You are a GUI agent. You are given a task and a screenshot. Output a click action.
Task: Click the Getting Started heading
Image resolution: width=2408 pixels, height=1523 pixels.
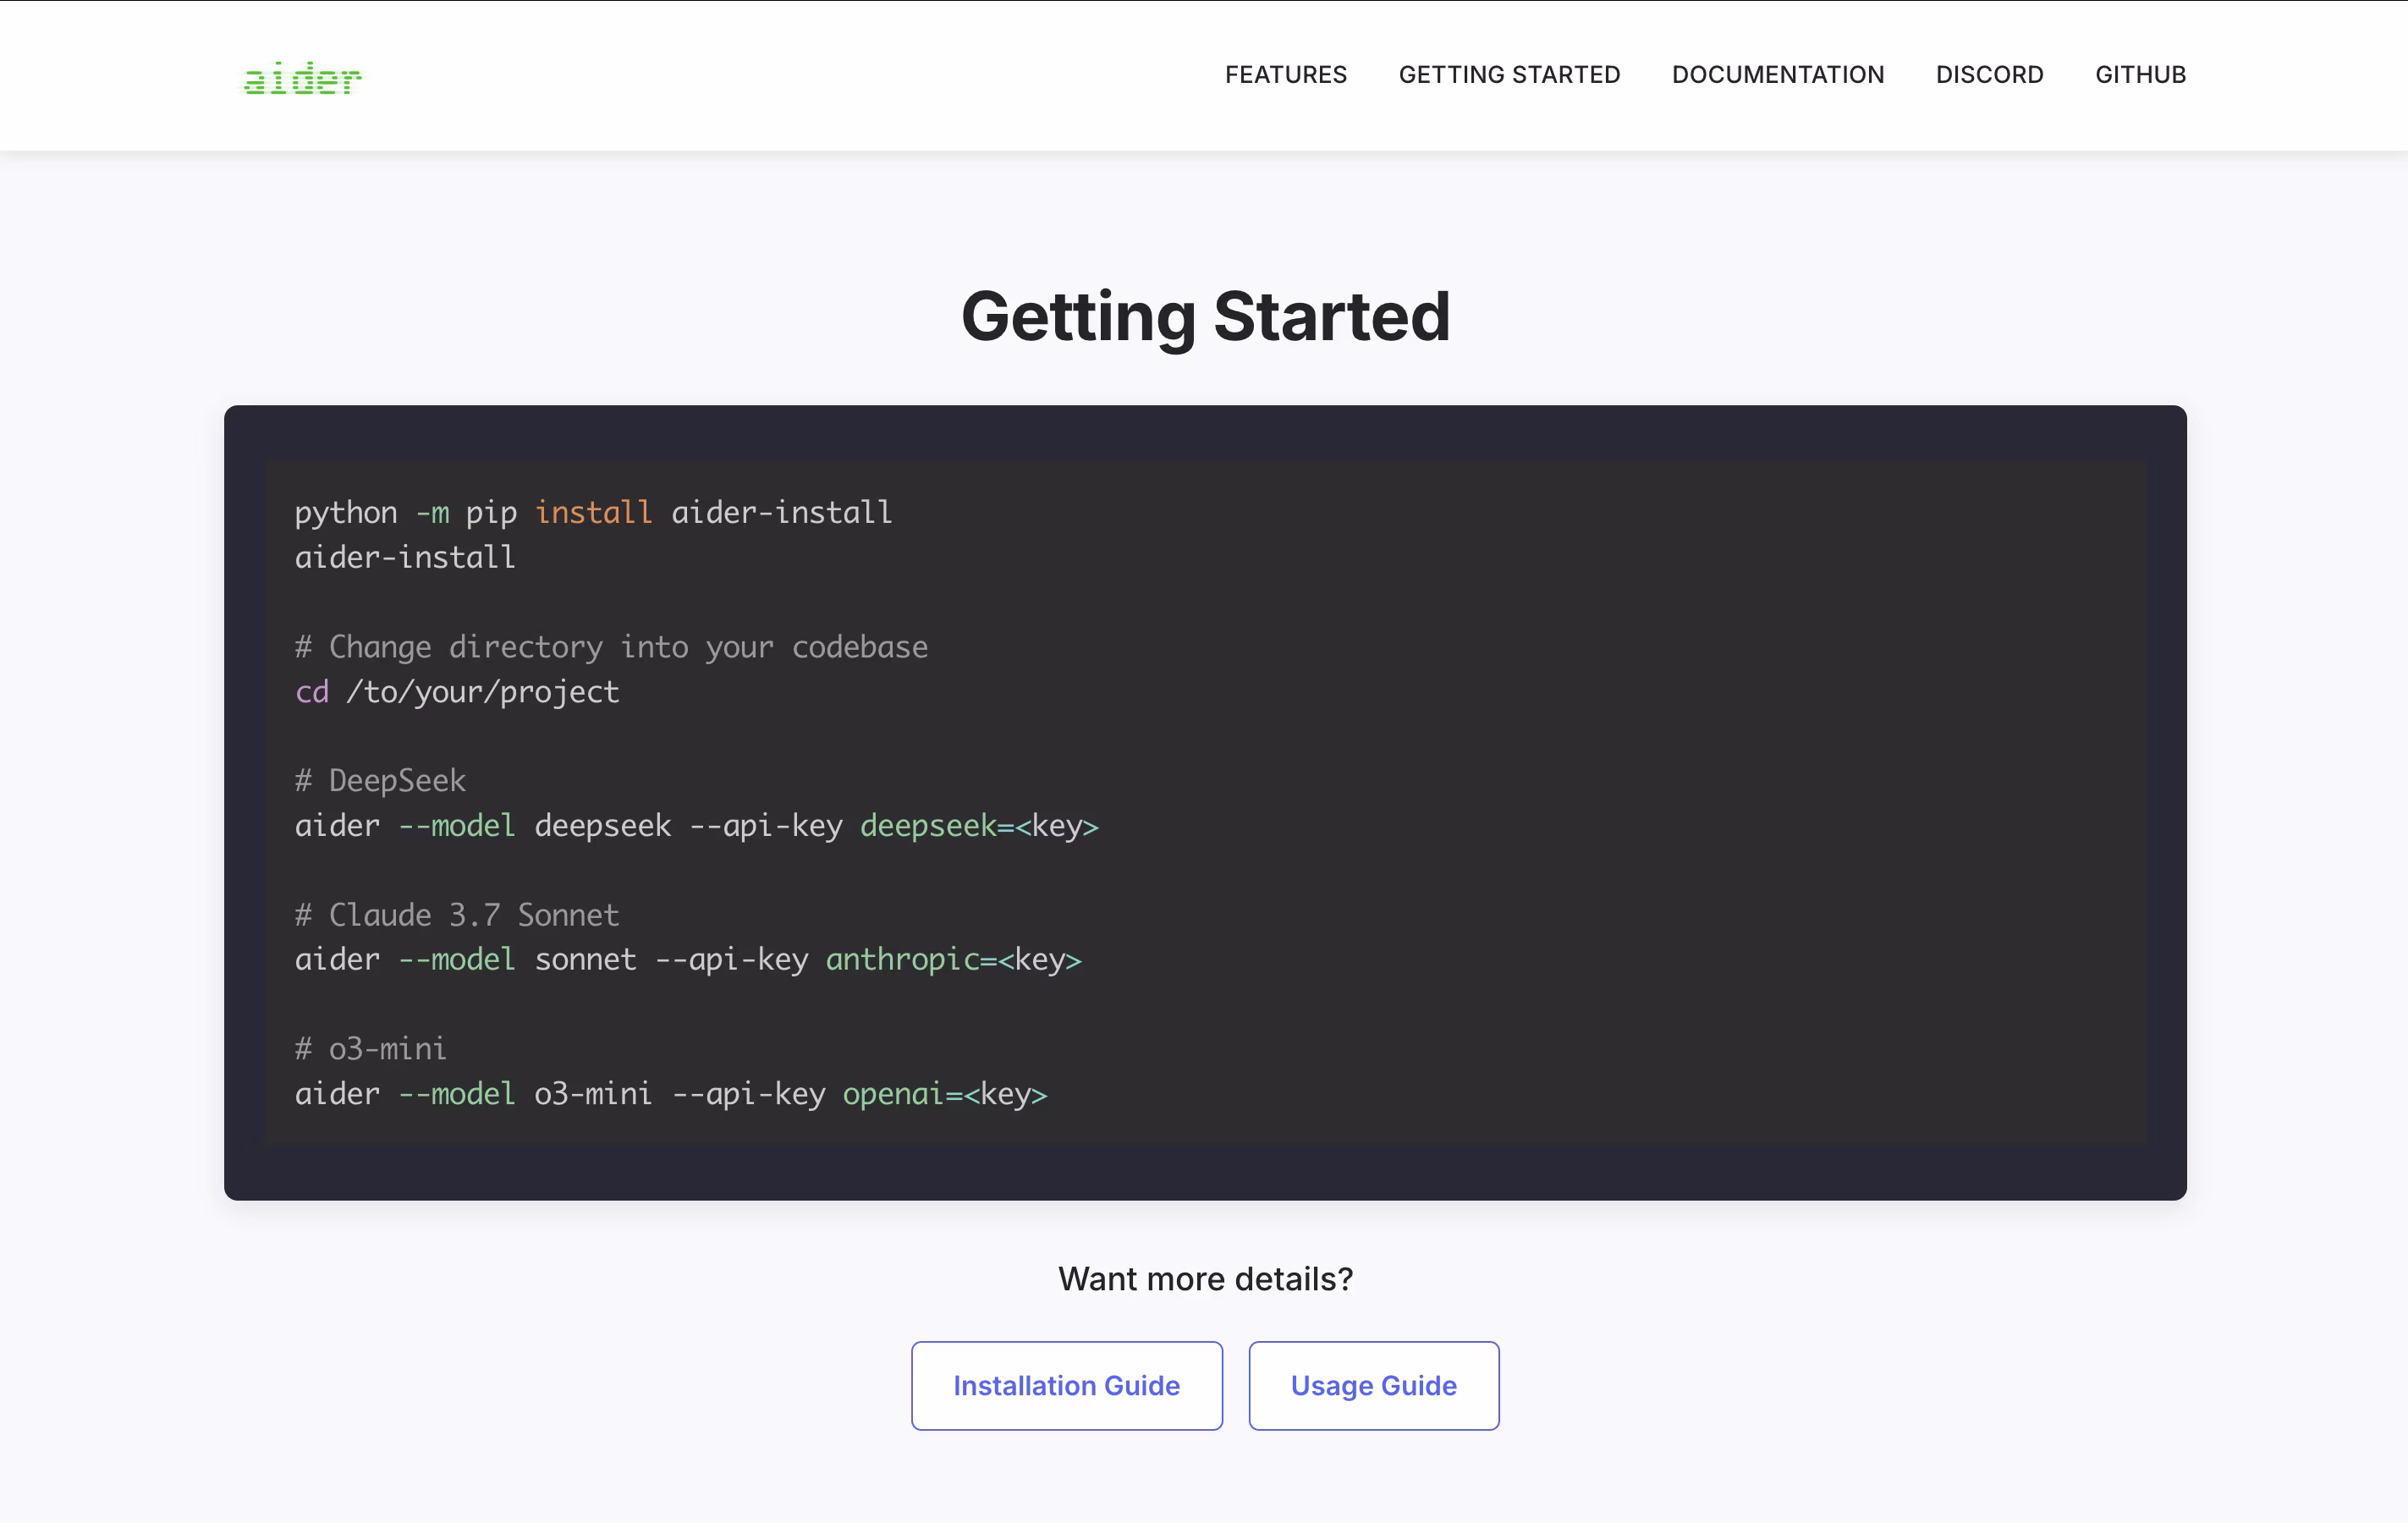[x=1204, y=316]
